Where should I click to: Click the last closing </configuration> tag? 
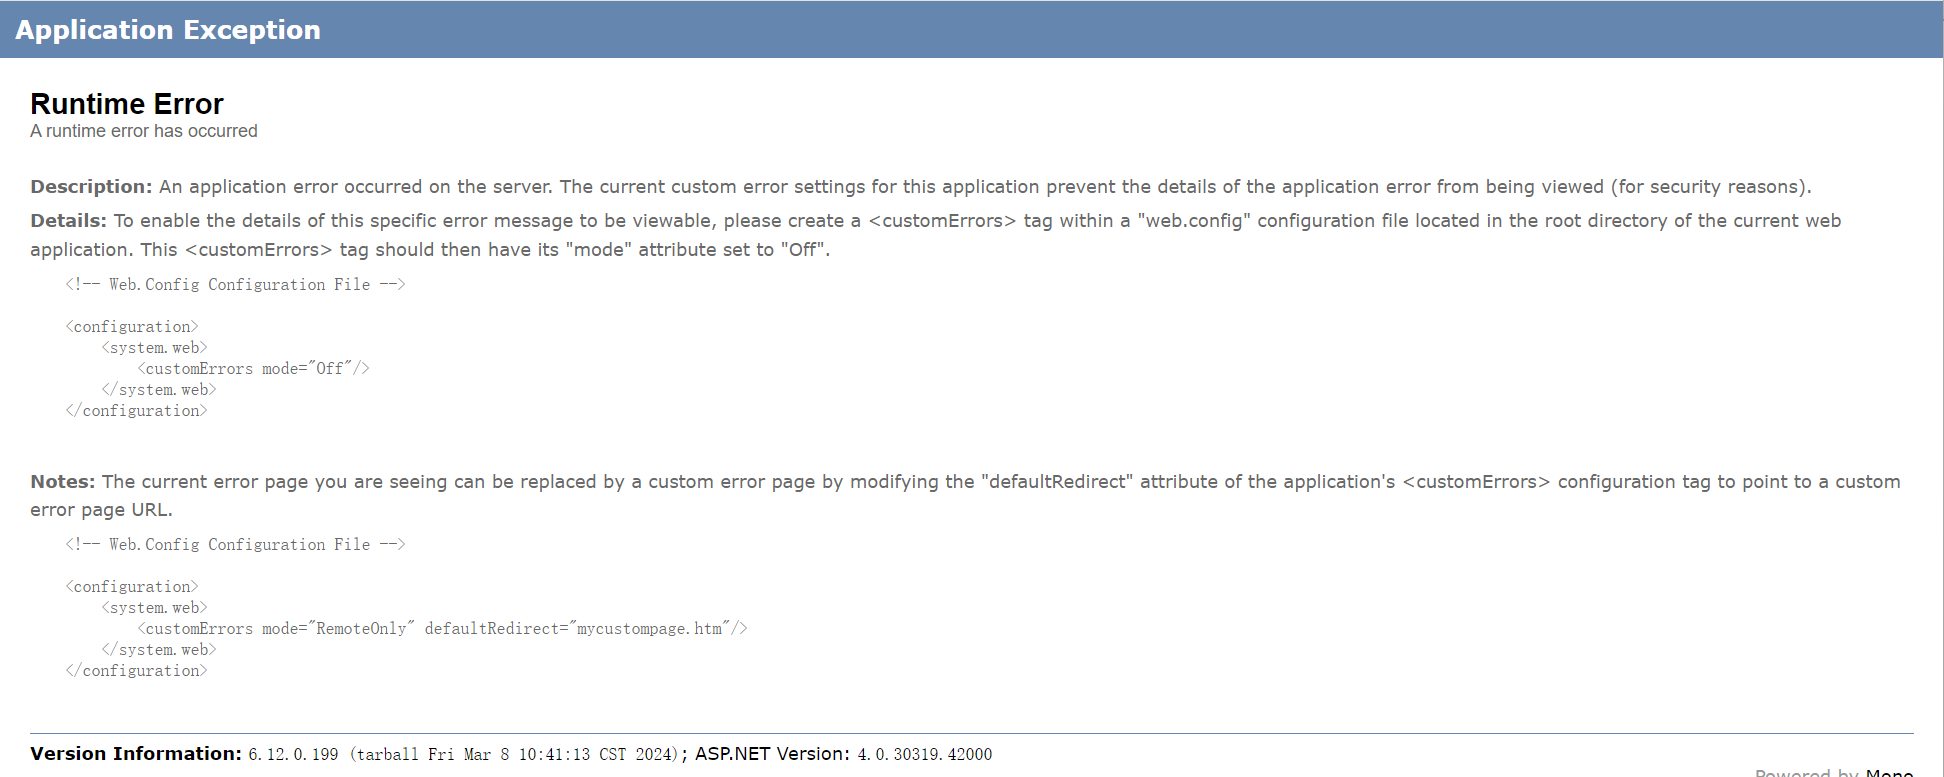coord(136,671)
